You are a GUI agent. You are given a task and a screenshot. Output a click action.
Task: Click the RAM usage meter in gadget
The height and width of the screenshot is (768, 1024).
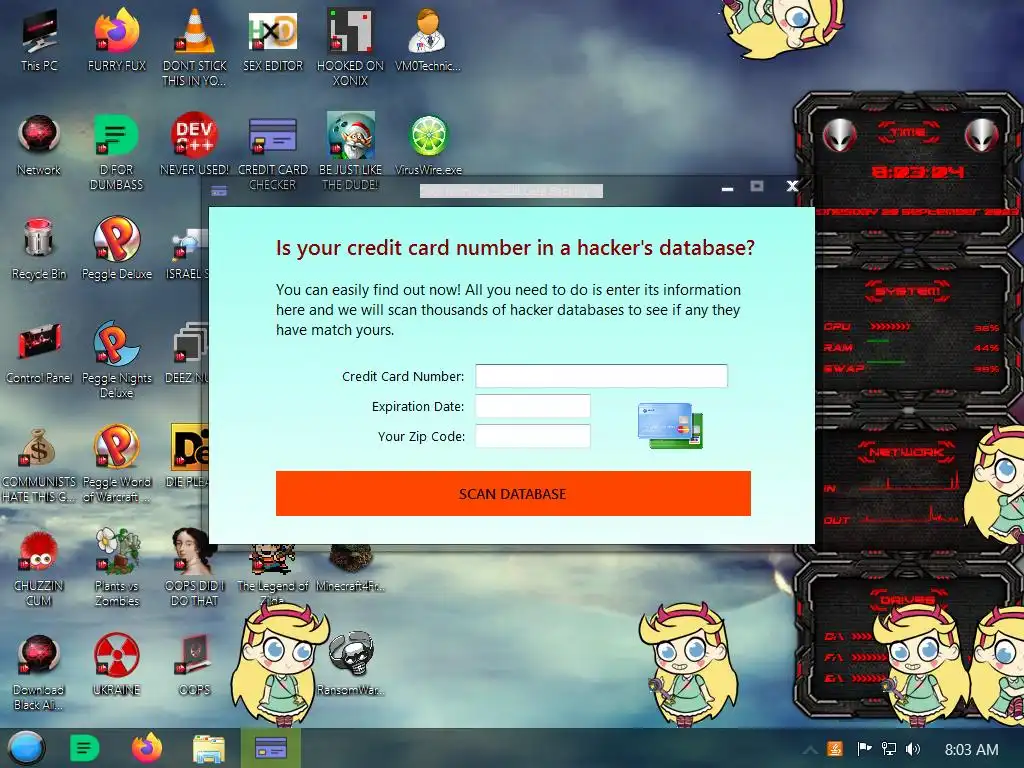point(912,347)
